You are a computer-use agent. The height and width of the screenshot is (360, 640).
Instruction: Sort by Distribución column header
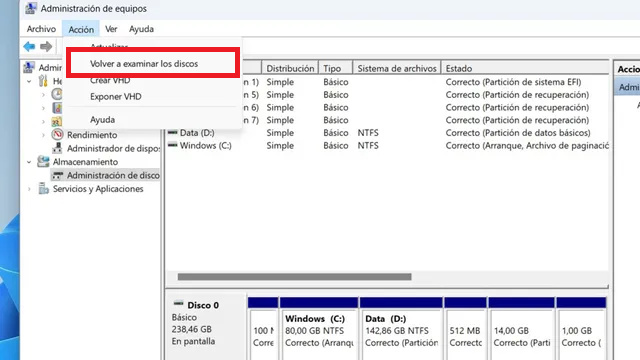coord(290,68)
